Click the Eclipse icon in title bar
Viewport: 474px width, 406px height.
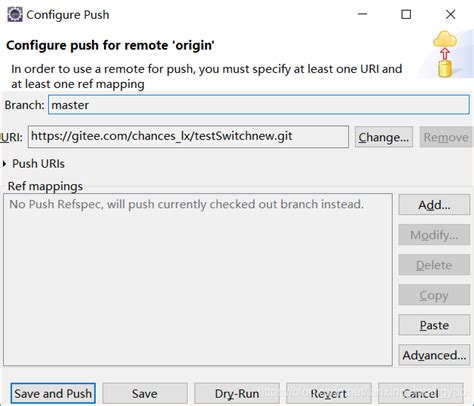15,15
